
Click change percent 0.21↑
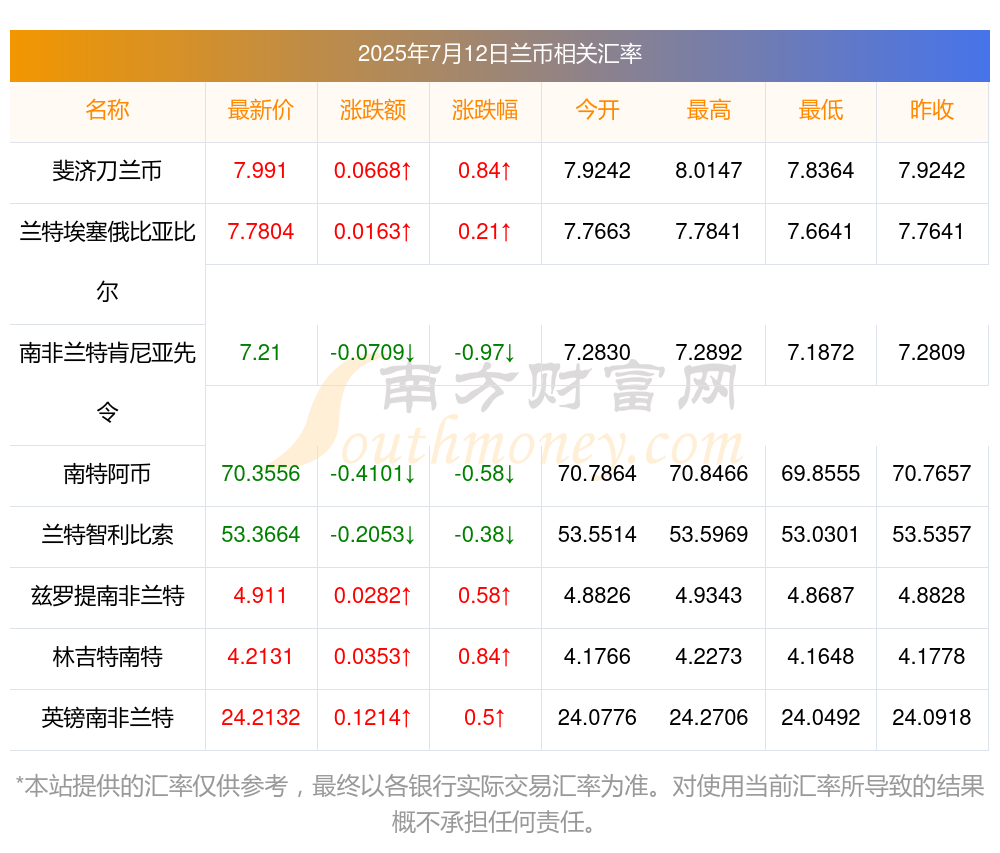click(485, 231)
